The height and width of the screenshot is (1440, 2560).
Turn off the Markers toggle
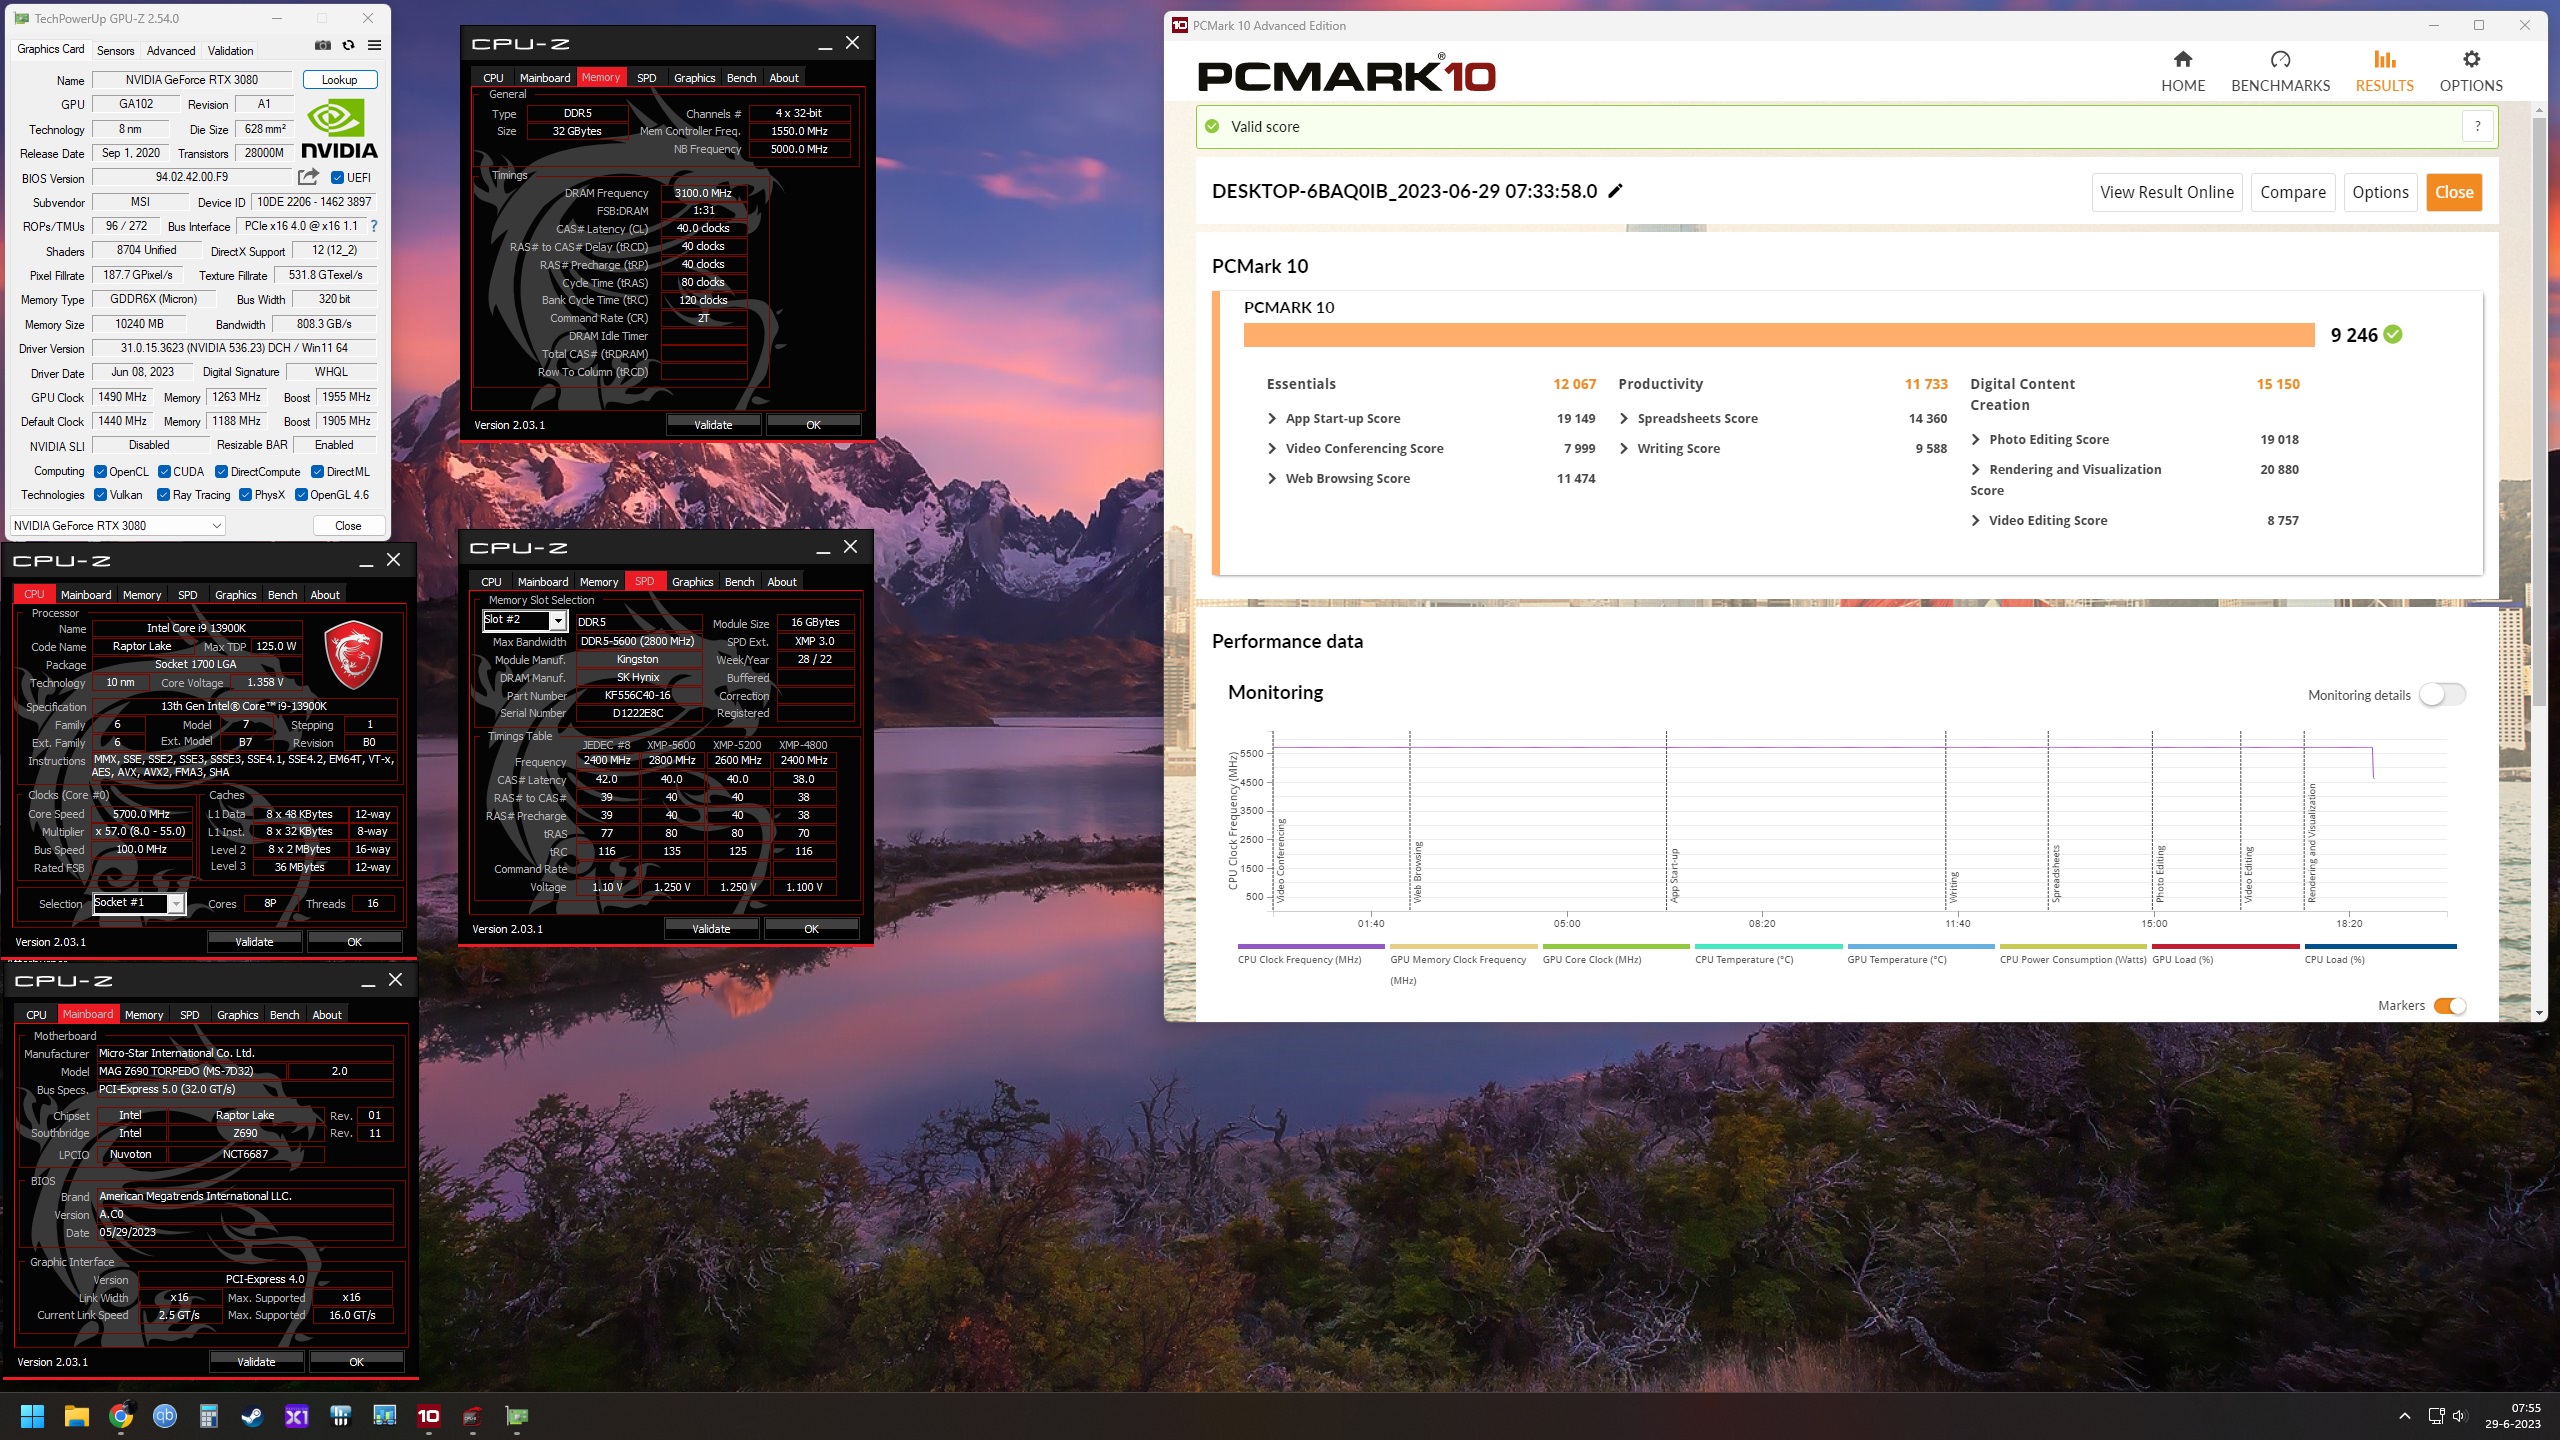coord(2450,1006)
